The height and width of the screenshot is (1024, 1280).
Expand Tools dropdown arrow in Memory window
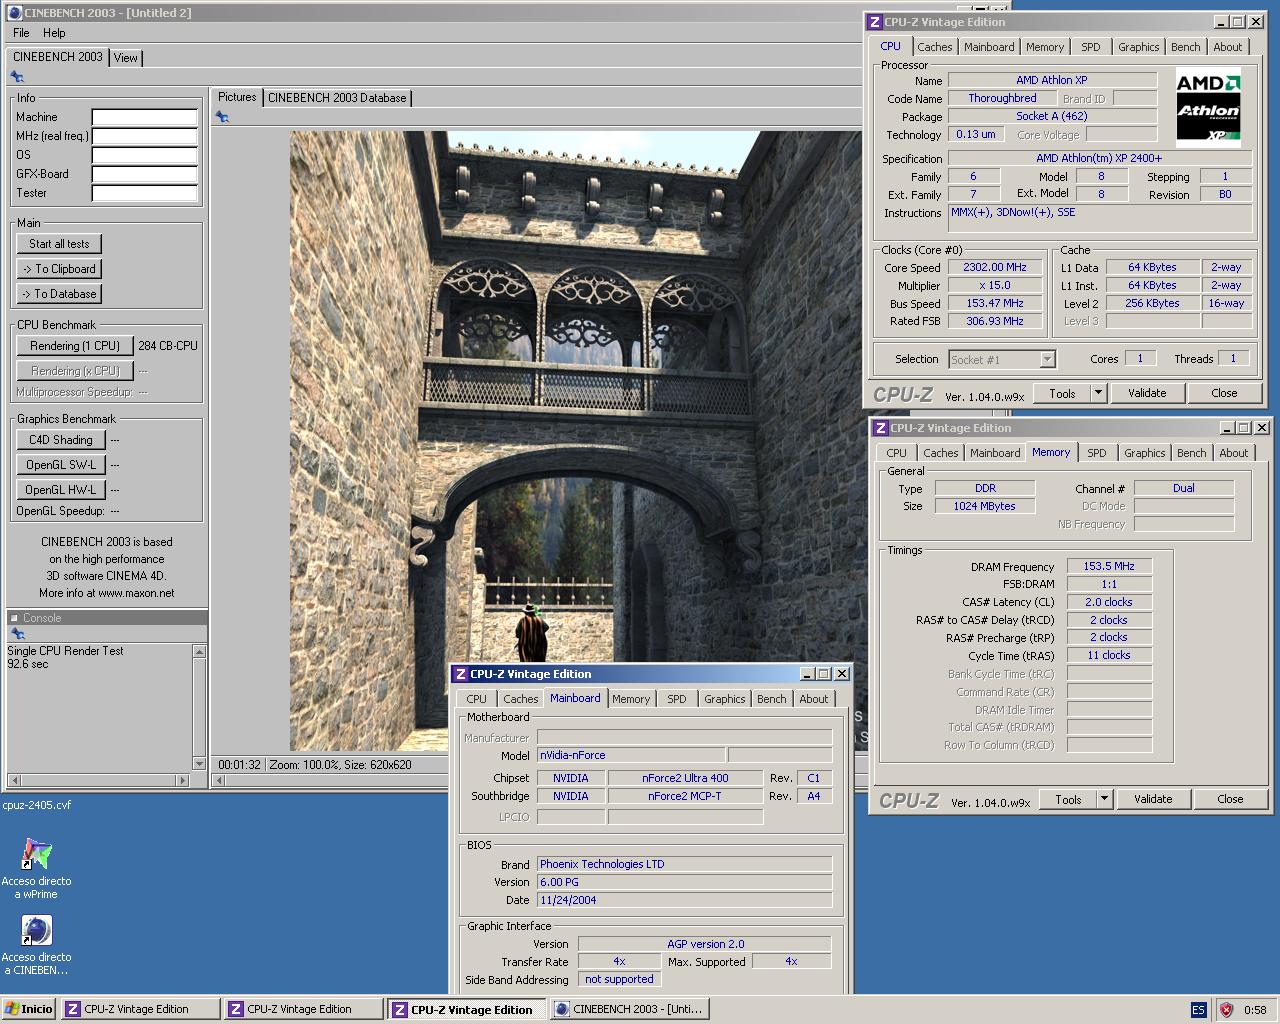[x=1104, y=799]
